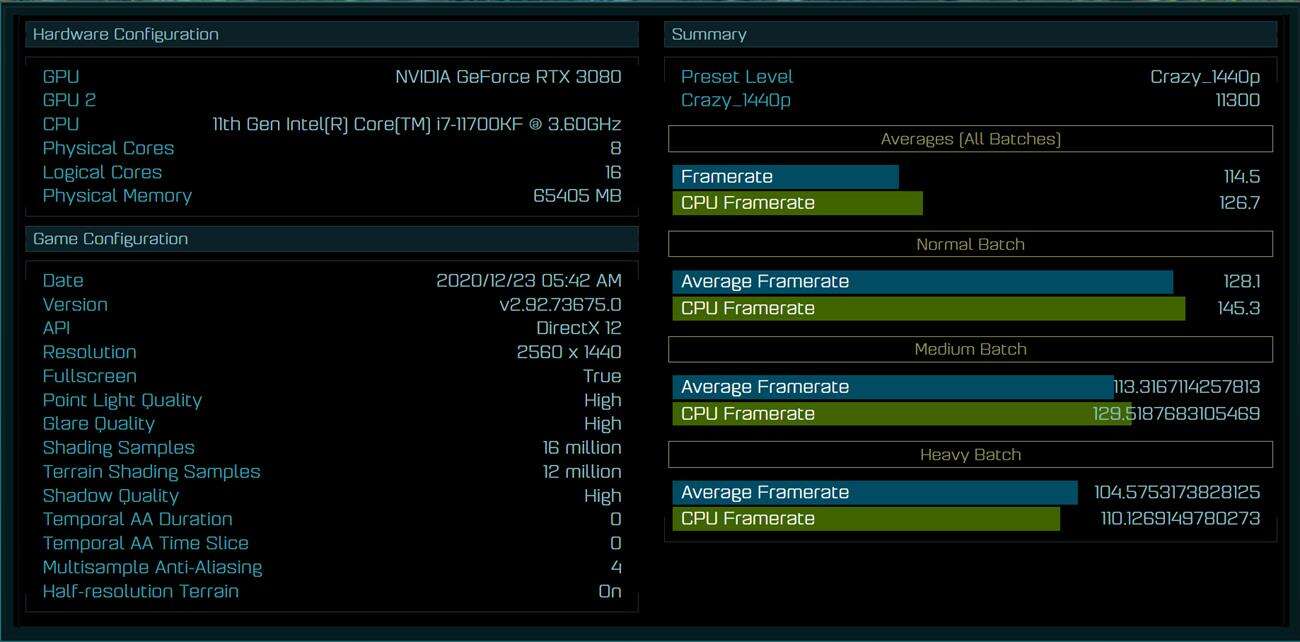Image resolution: width=1300 pixels, height=642 pixels.
Task: Select the CPU Framerate bar in Heavy Batch
Action: coord(866,518)
